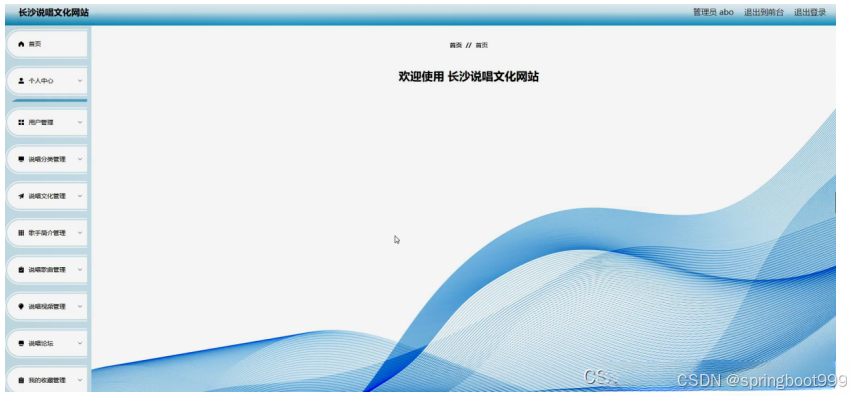851x396 pixels.
Task: Select the 说唱视频管理 menu label
Action: coord(47,306)
